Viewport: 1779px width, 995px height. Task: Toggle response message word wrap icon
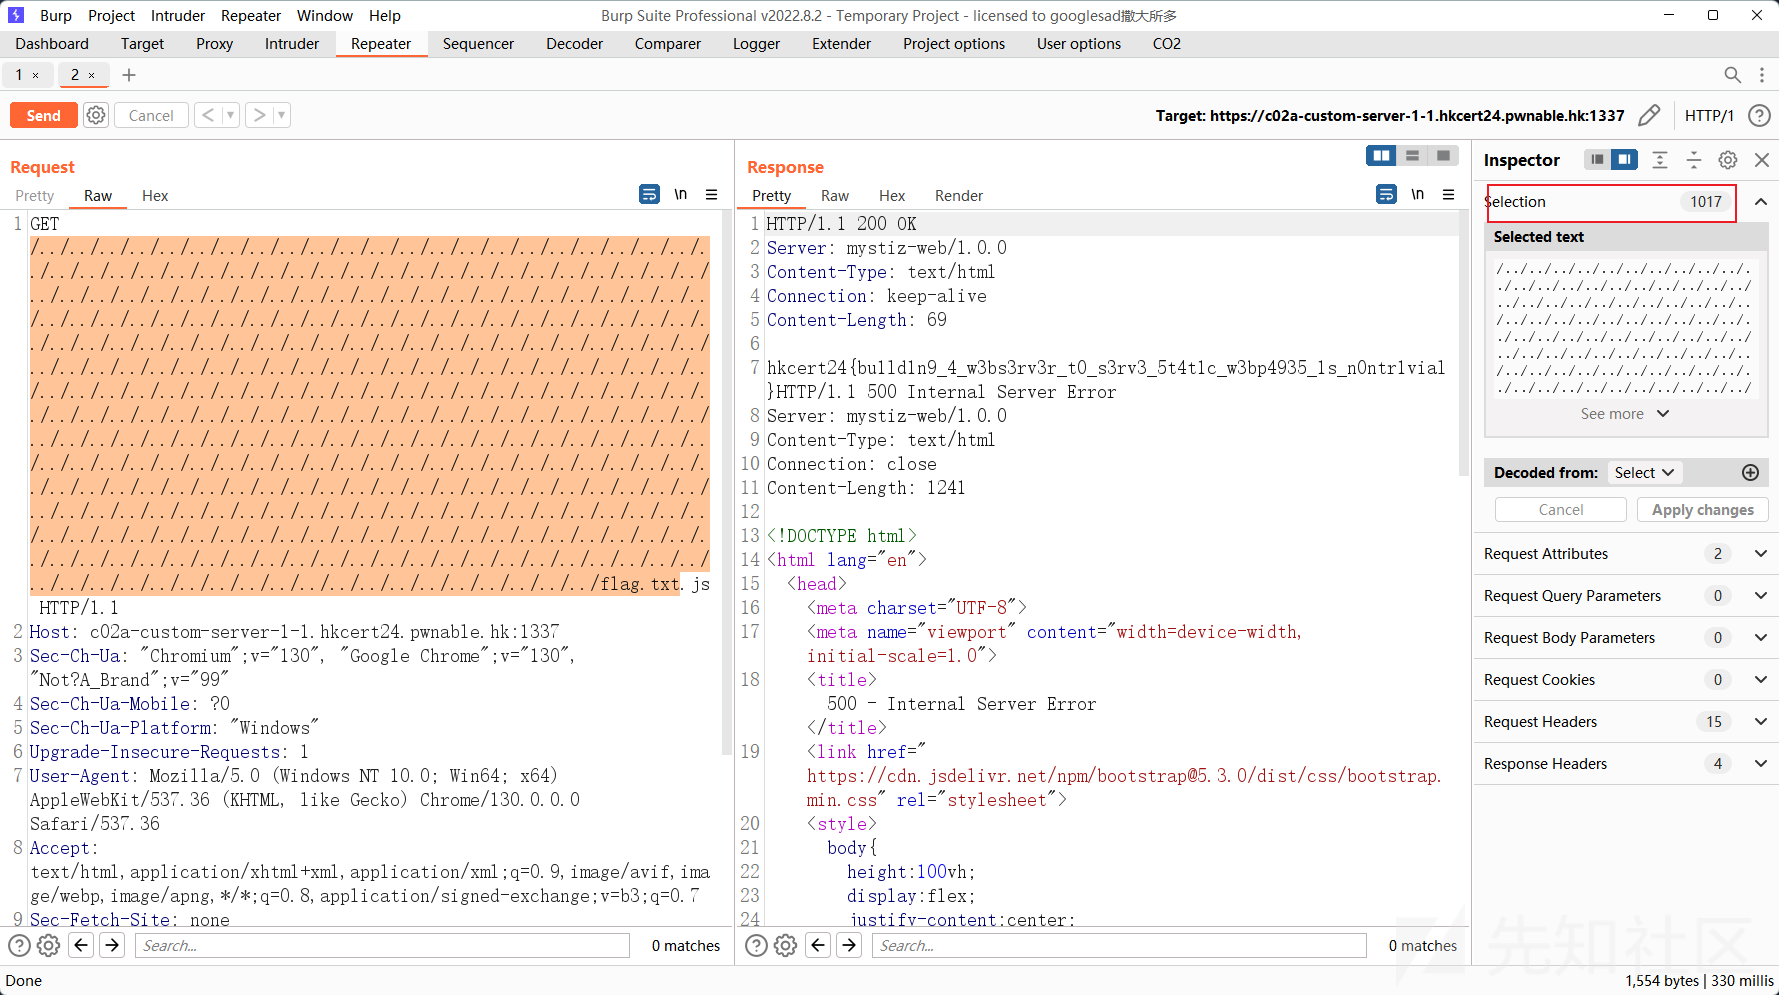tap(1386, 194)
